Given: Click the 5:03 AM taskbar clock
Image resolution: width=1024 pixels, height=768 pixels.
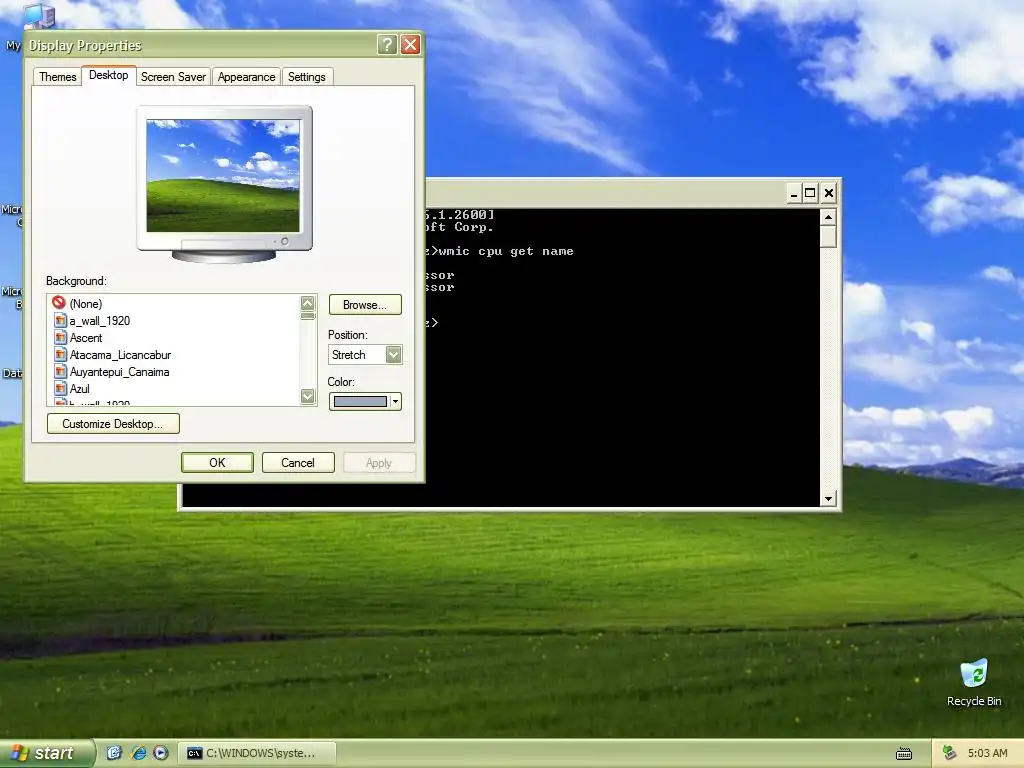Looking at the screenshot, I should click(987, 753).
